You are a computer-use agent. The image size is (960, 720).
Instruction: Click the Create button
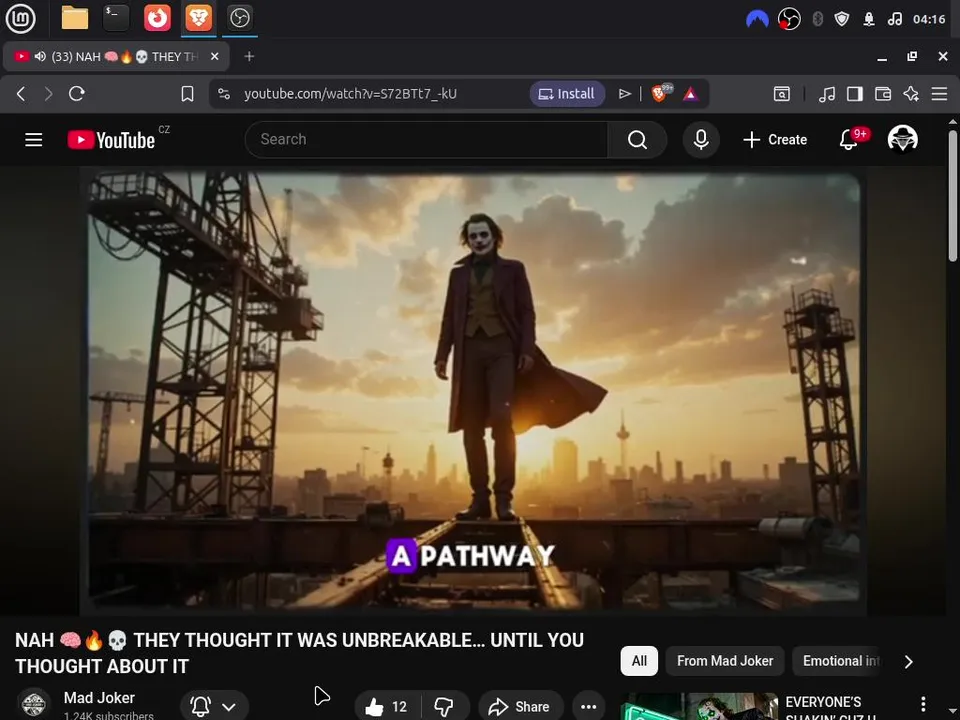(774, 140)
